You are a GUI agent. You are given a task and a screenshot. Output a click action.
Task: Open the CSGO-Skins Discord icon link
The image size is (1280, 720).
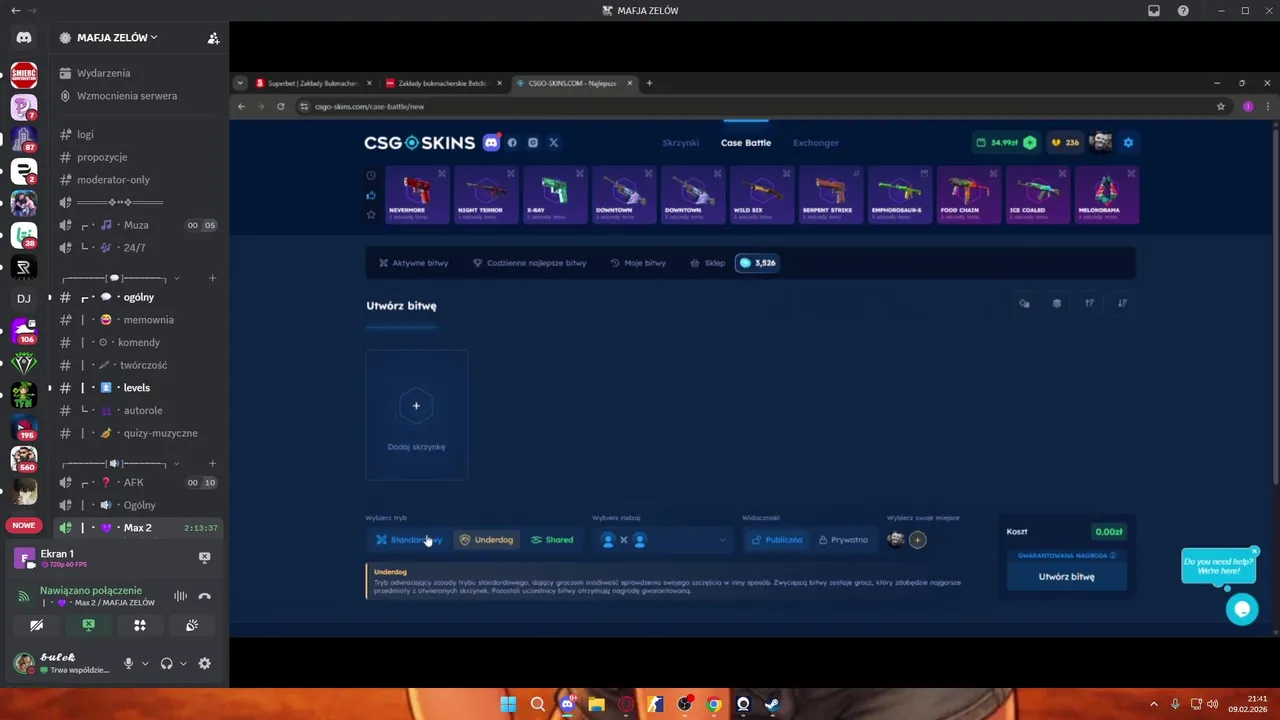491,143
